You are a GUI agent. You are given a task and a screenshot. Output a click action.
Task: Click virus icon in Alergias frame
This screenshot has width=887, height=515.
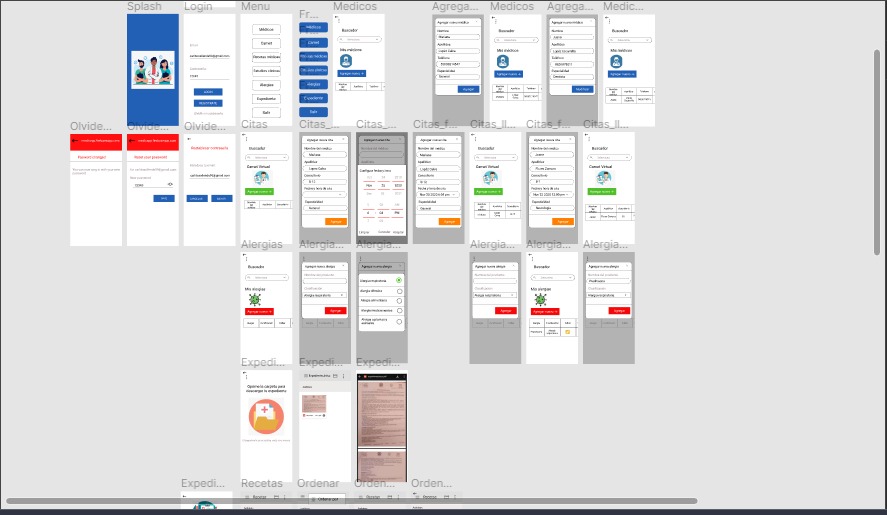click(255, 299)
